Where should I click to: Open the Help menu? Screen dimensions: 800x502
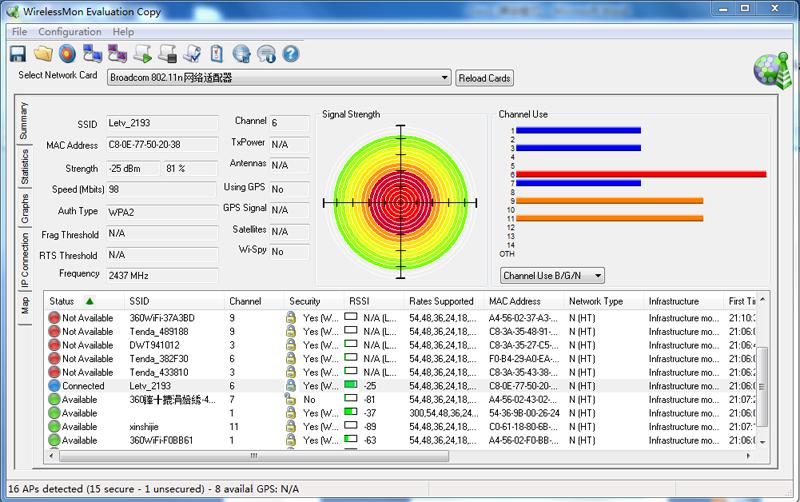coord(123,32)
